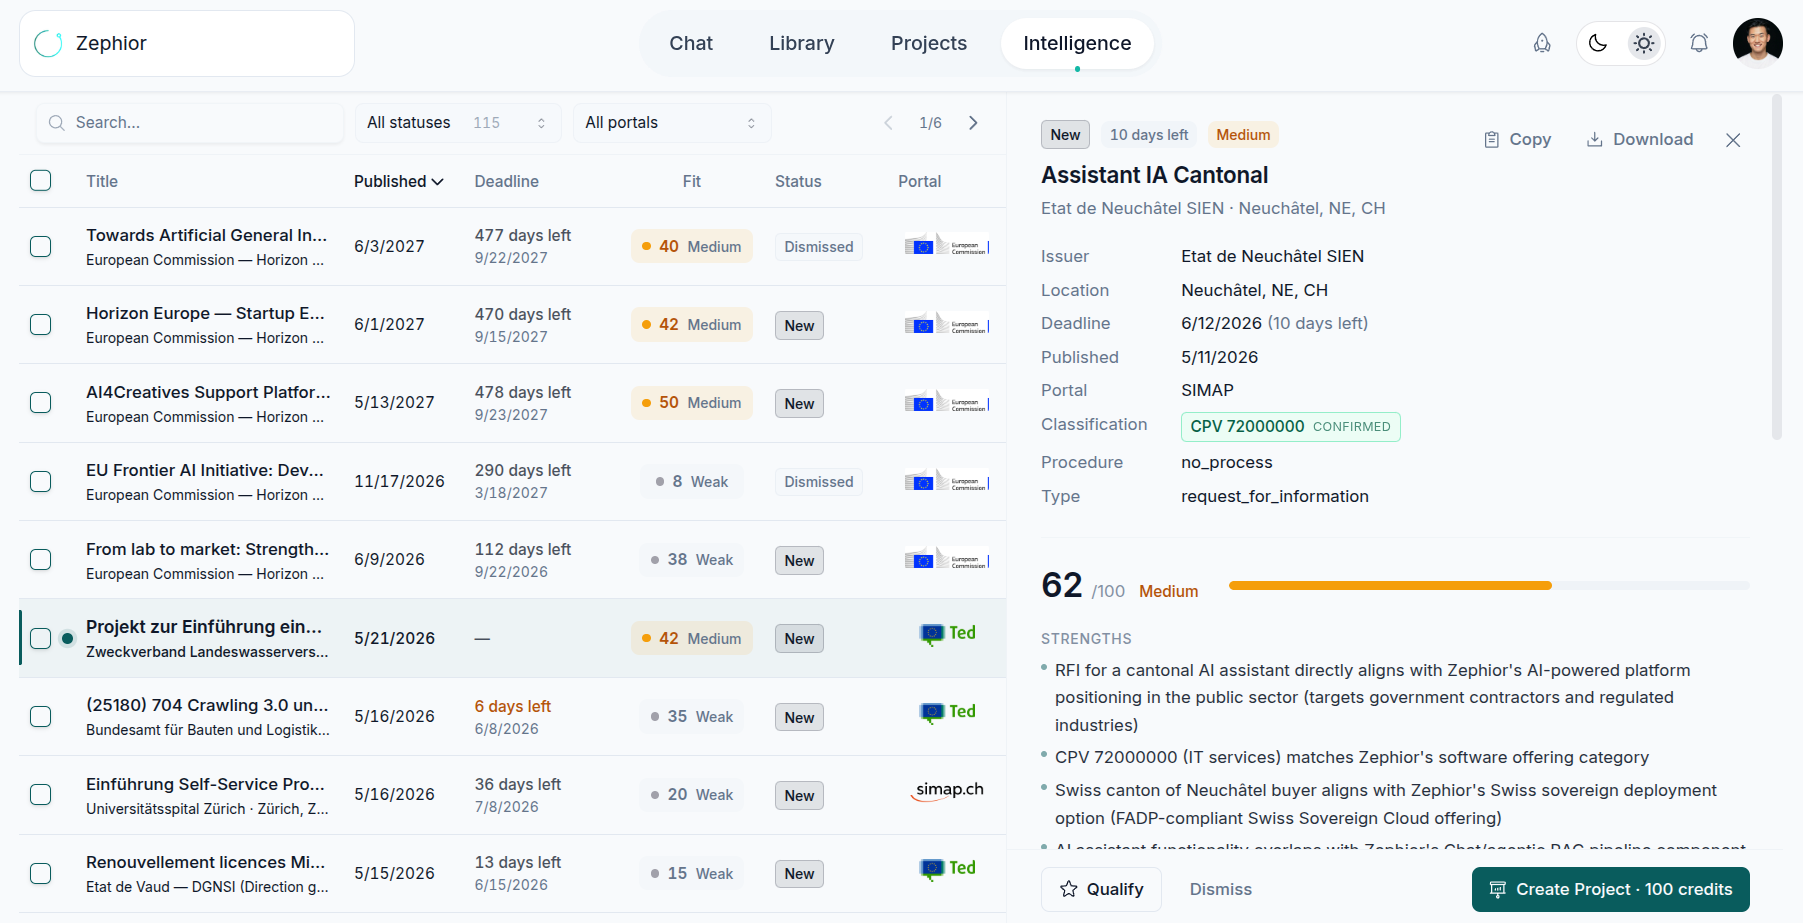
Task: Go to the previous page of results
Action: (888, 123)
